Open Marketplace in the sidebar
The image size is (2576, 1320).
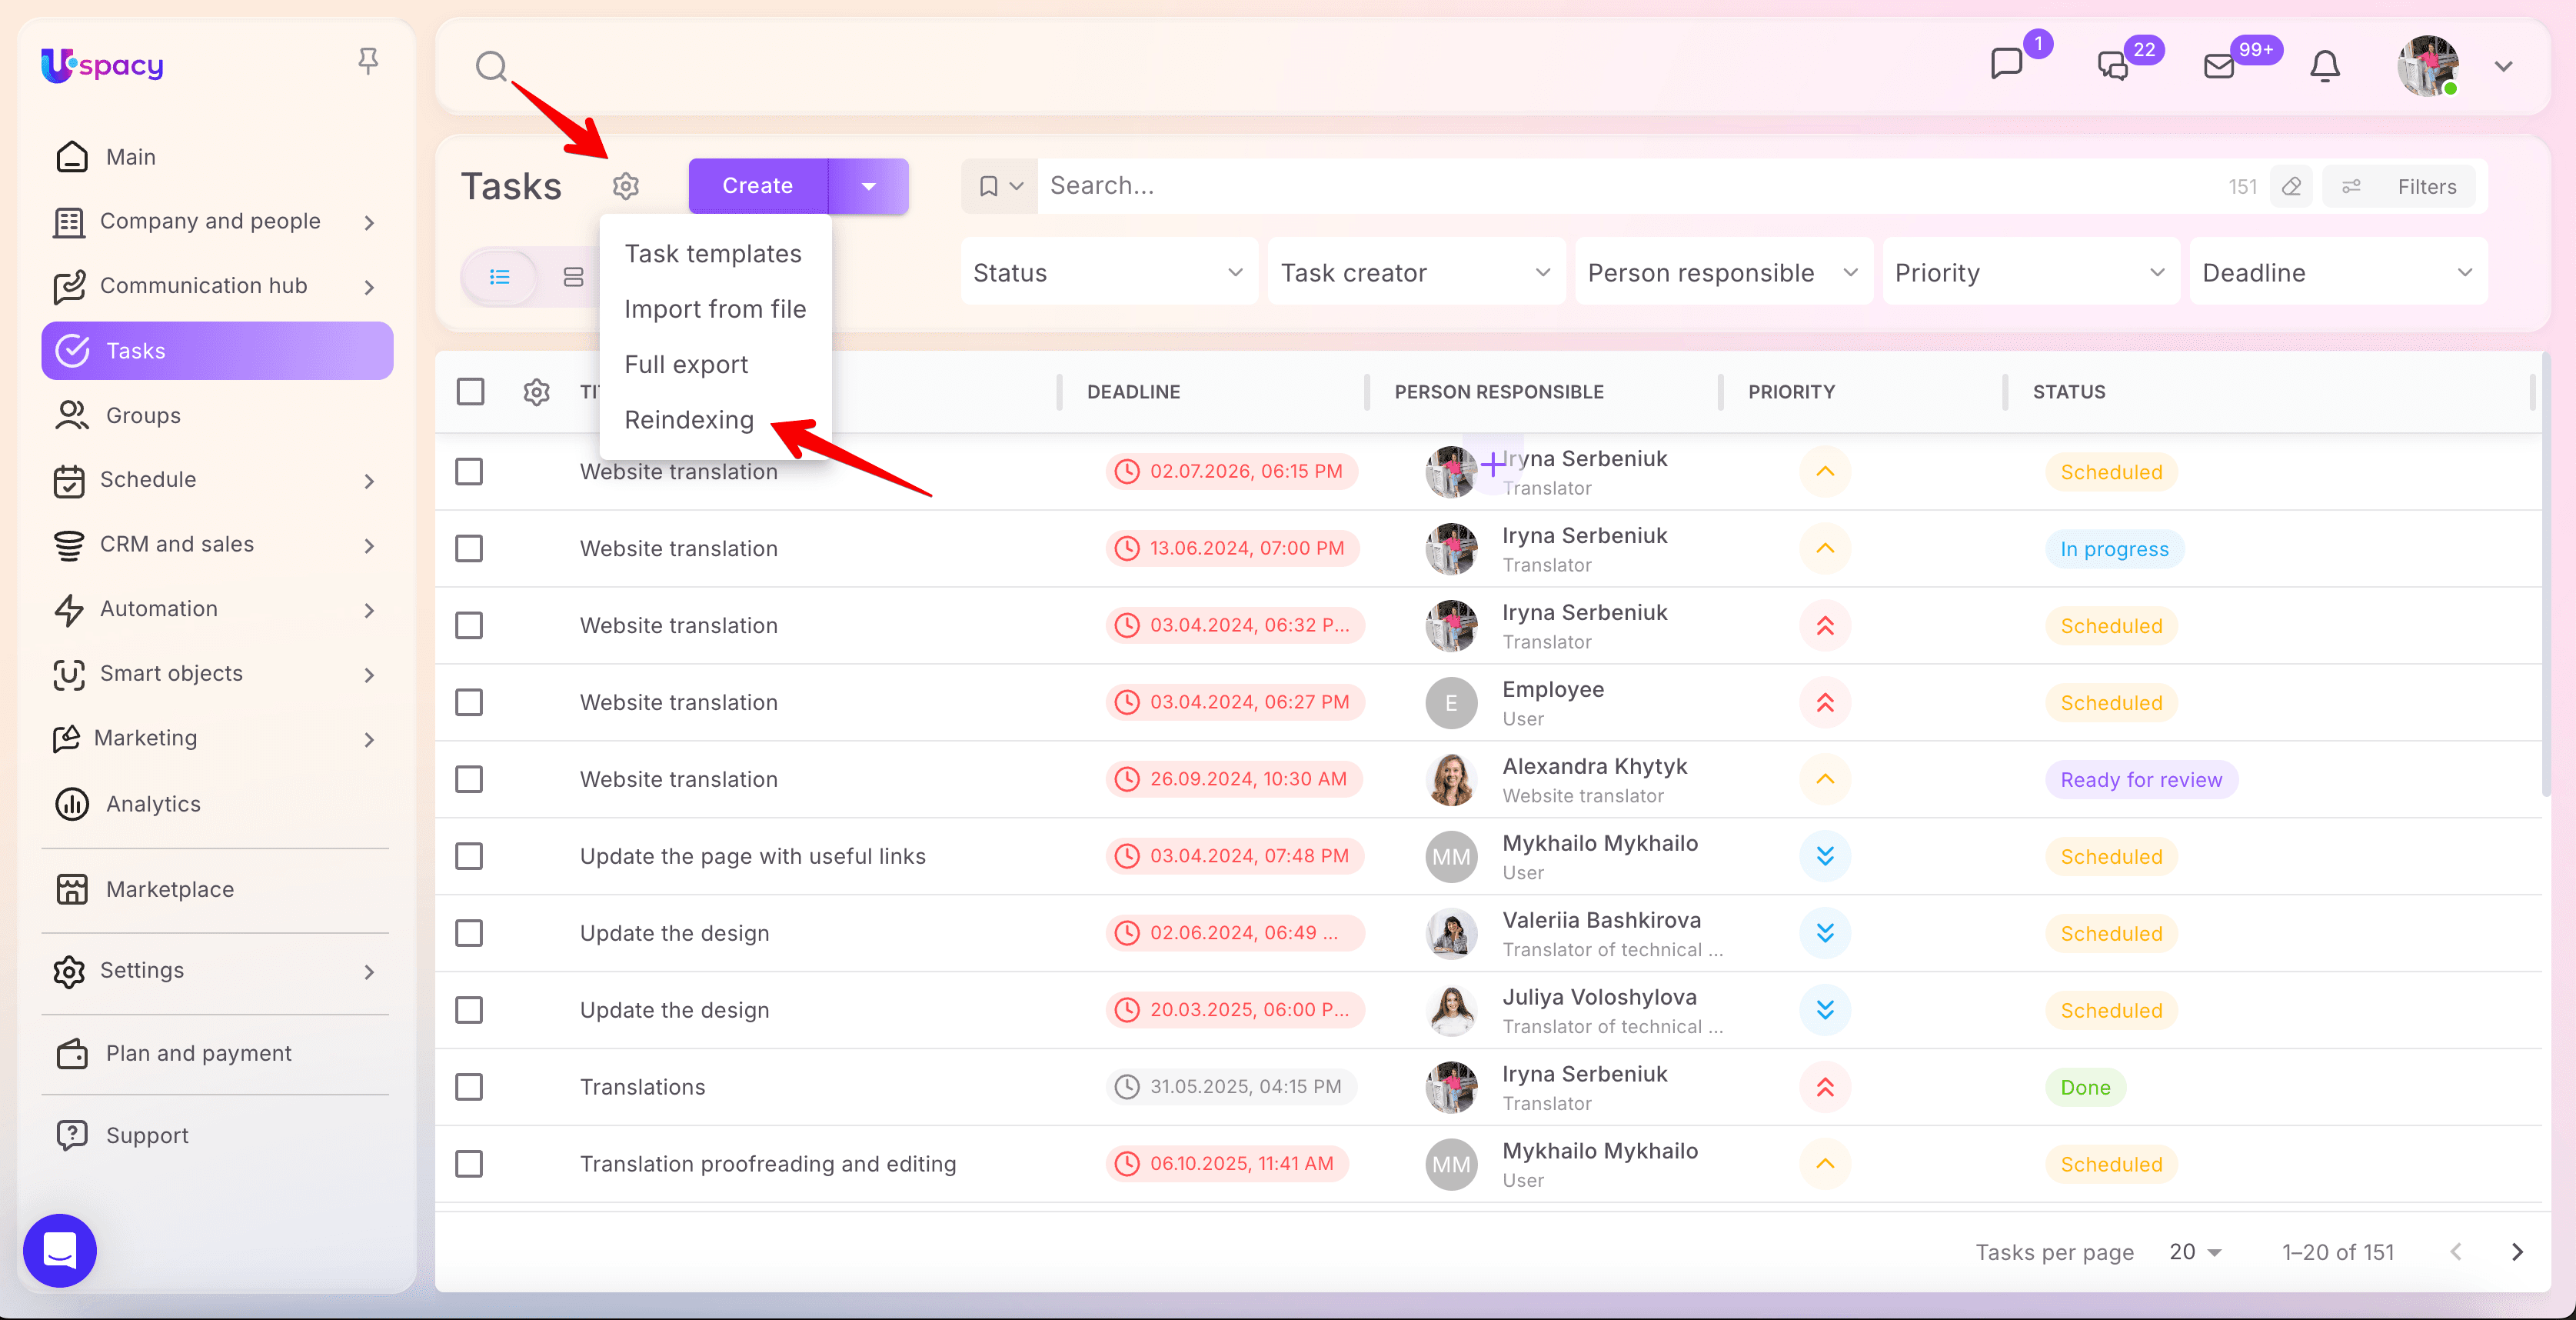pos(217,889)
